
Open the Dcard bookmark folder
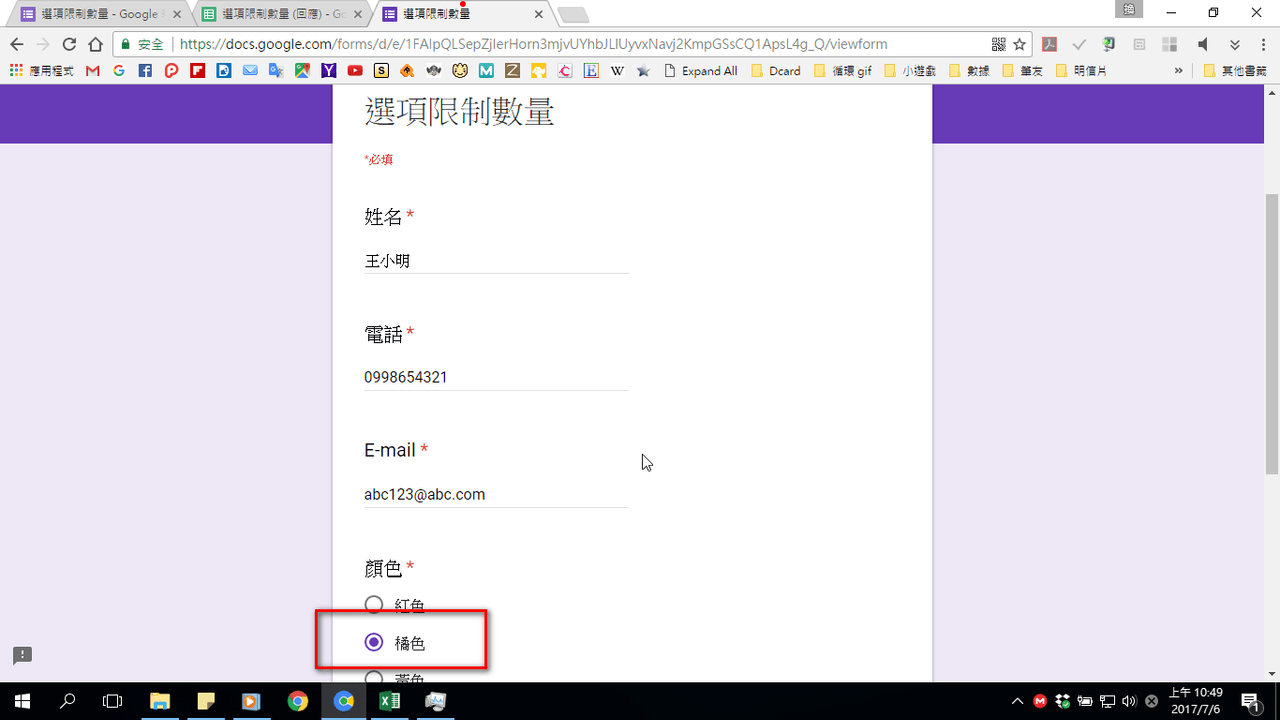click(x=776, y=71)
